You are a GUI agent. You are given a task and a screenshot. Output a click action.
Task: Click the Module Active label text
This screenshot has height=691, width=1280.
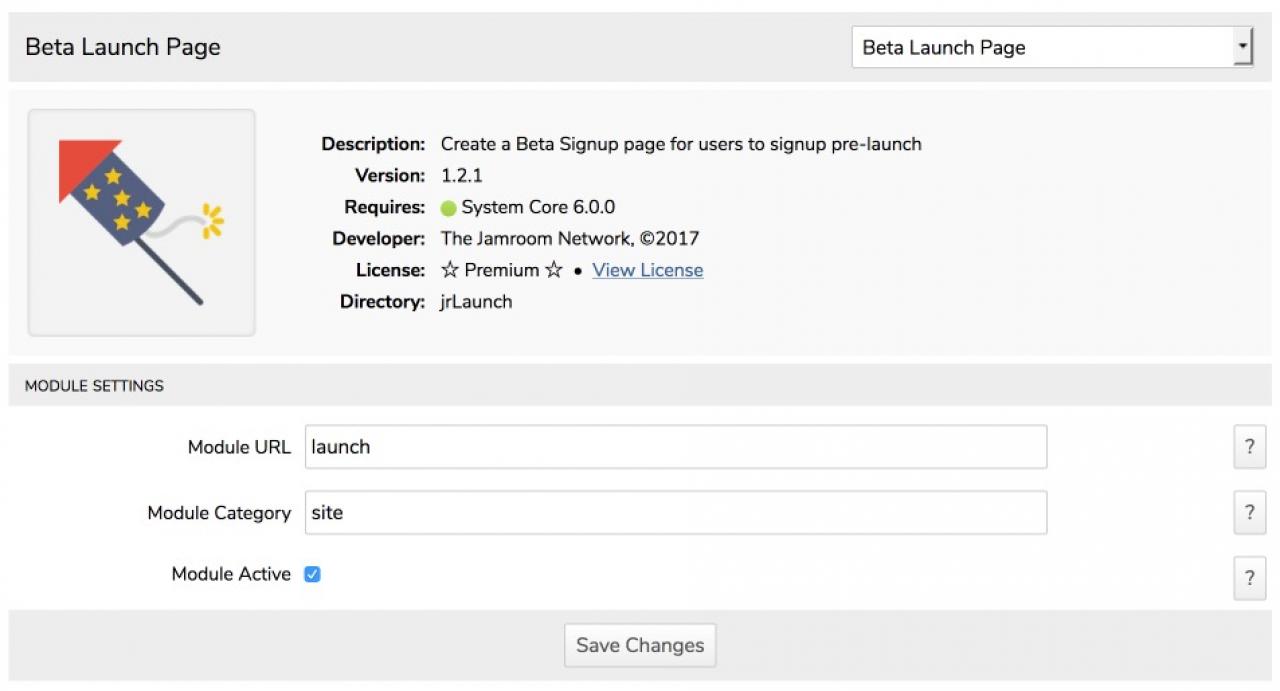point(231,574)
